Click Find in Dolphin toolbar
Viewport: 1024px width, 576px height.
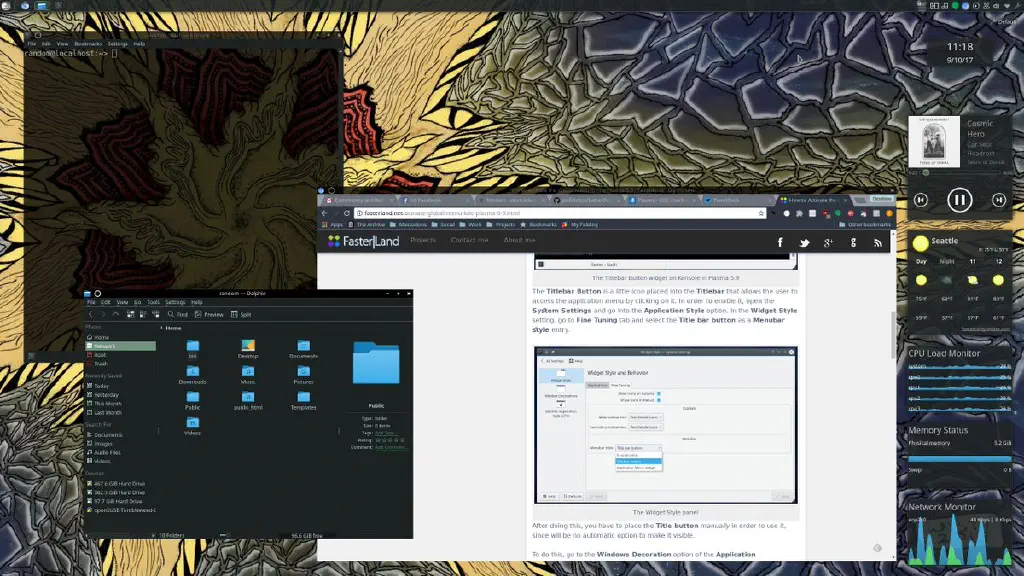(178, 314)
